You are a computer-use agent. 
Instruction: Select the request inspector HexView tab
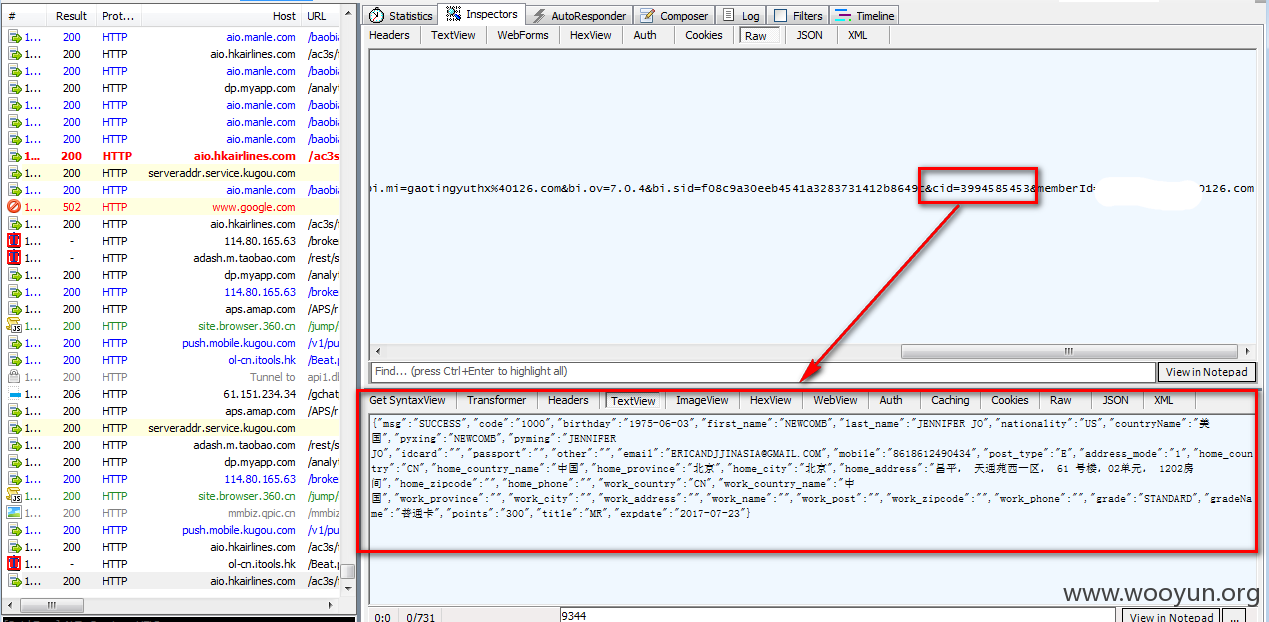coord(591,35)
